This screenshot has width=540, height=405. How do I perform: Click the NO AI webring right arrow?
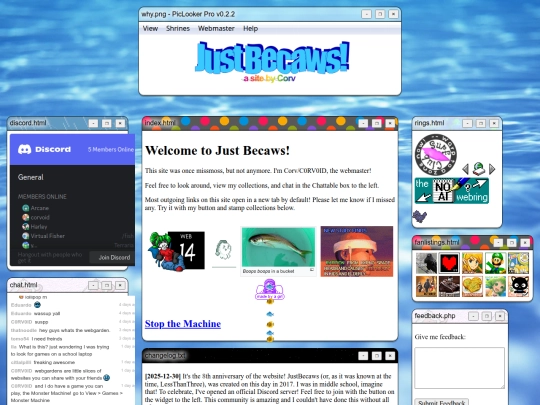coord(479,184)
